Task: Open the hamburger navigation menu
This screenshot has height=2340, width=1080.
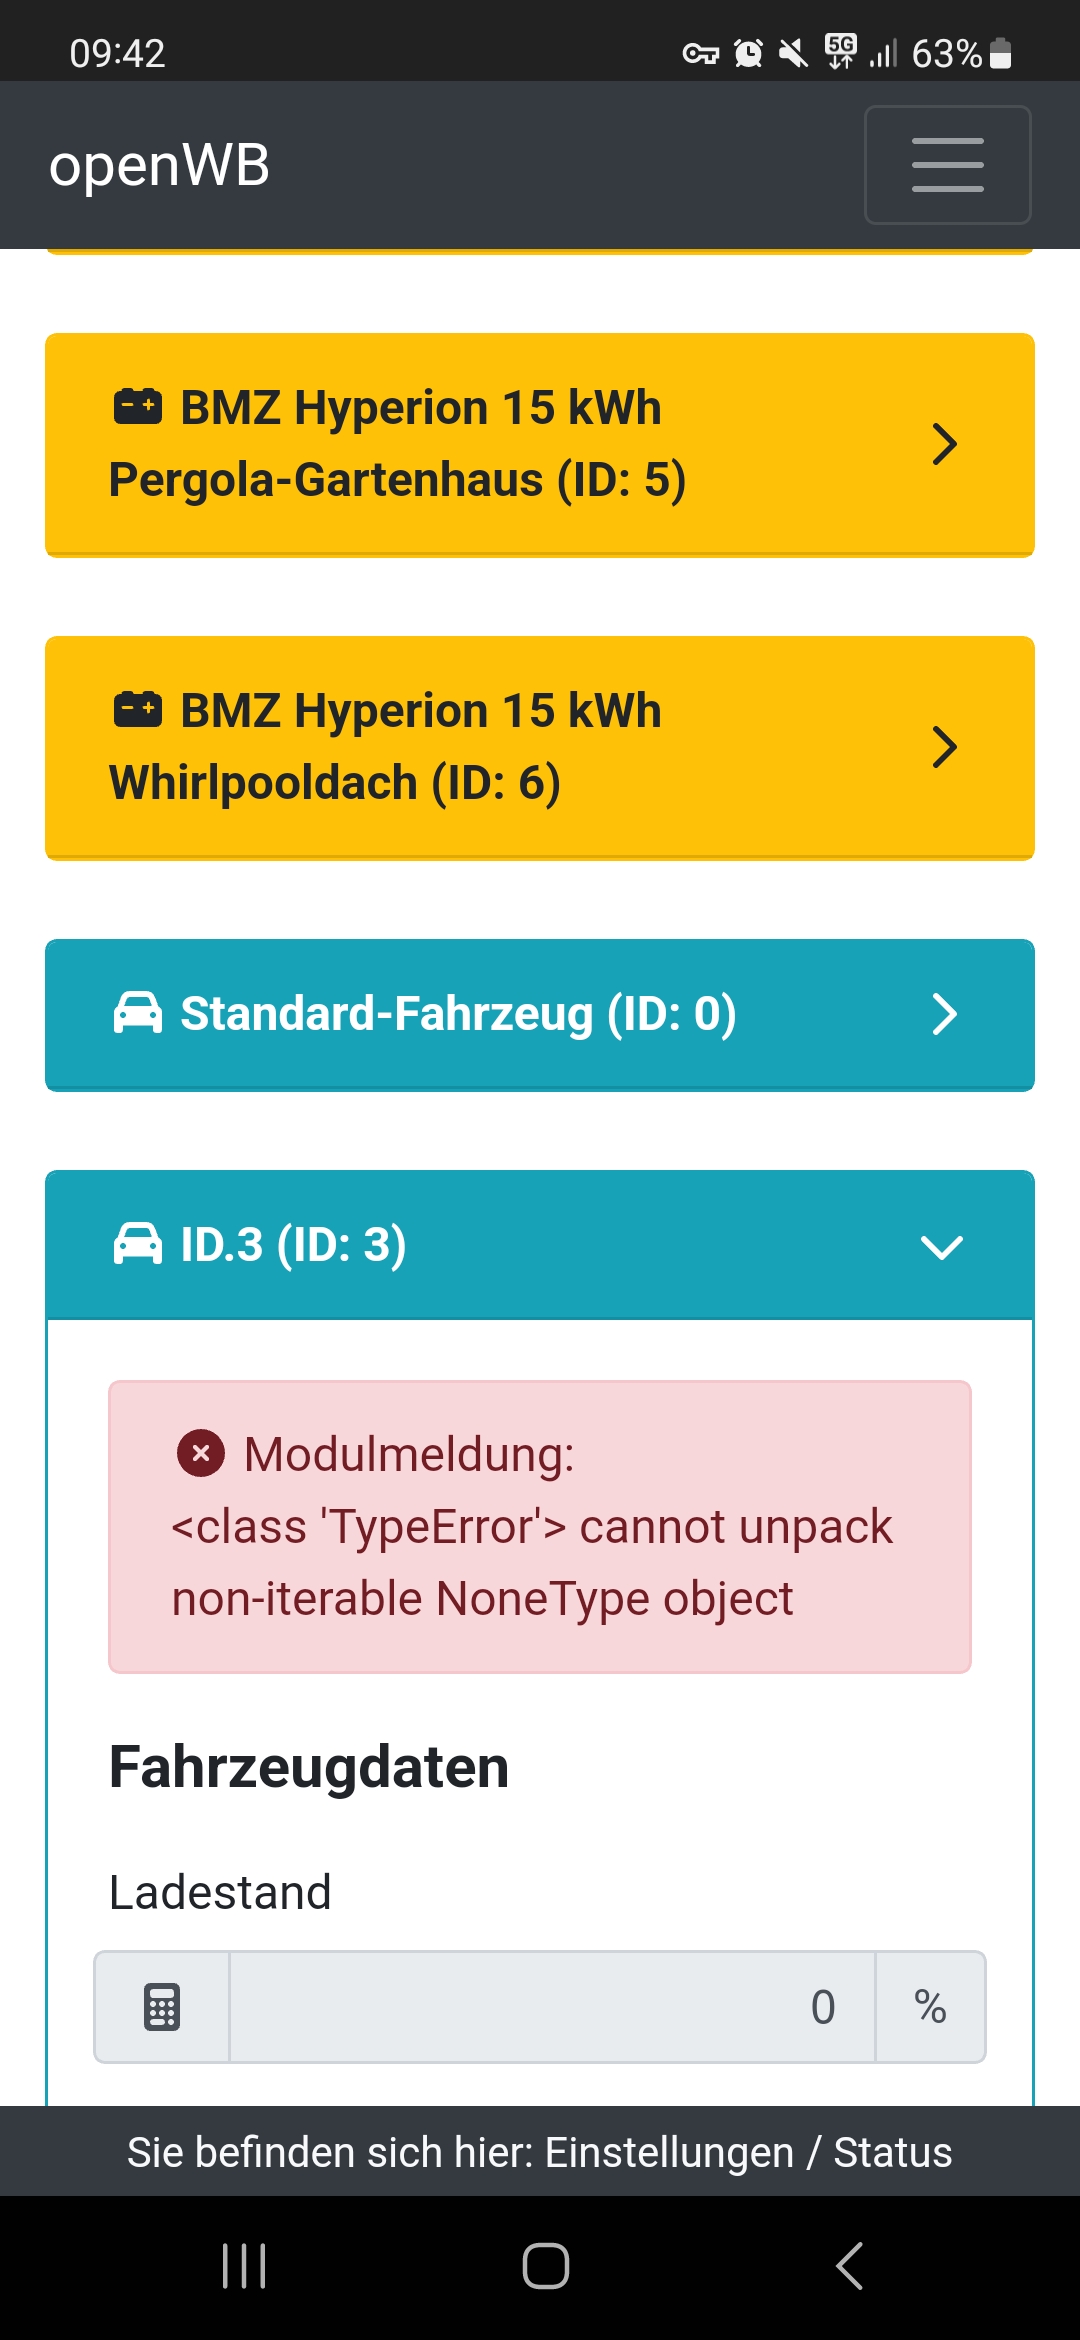Action: pos(947,165)
